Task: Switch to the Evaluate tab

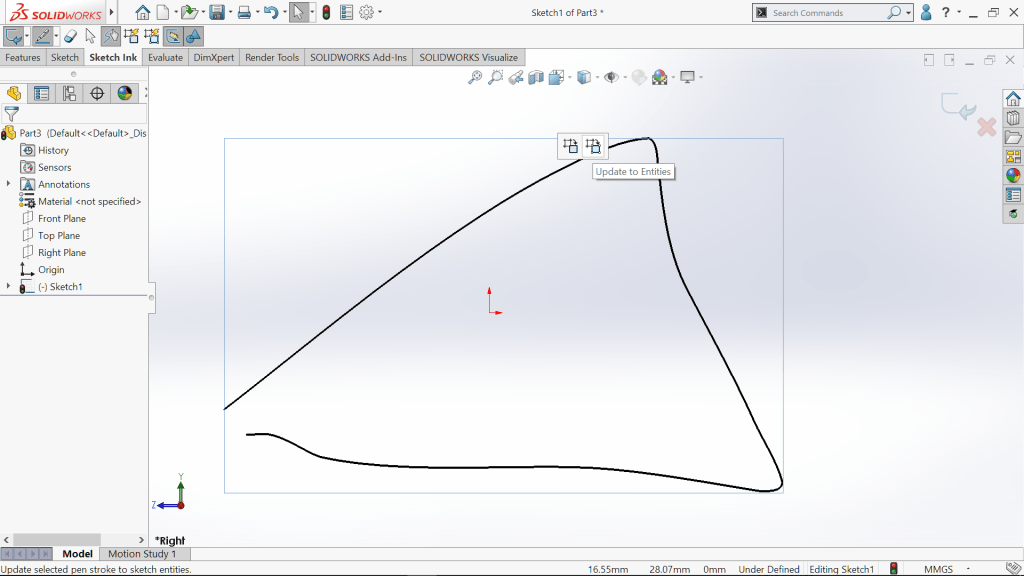Action: tap(165, 57)
